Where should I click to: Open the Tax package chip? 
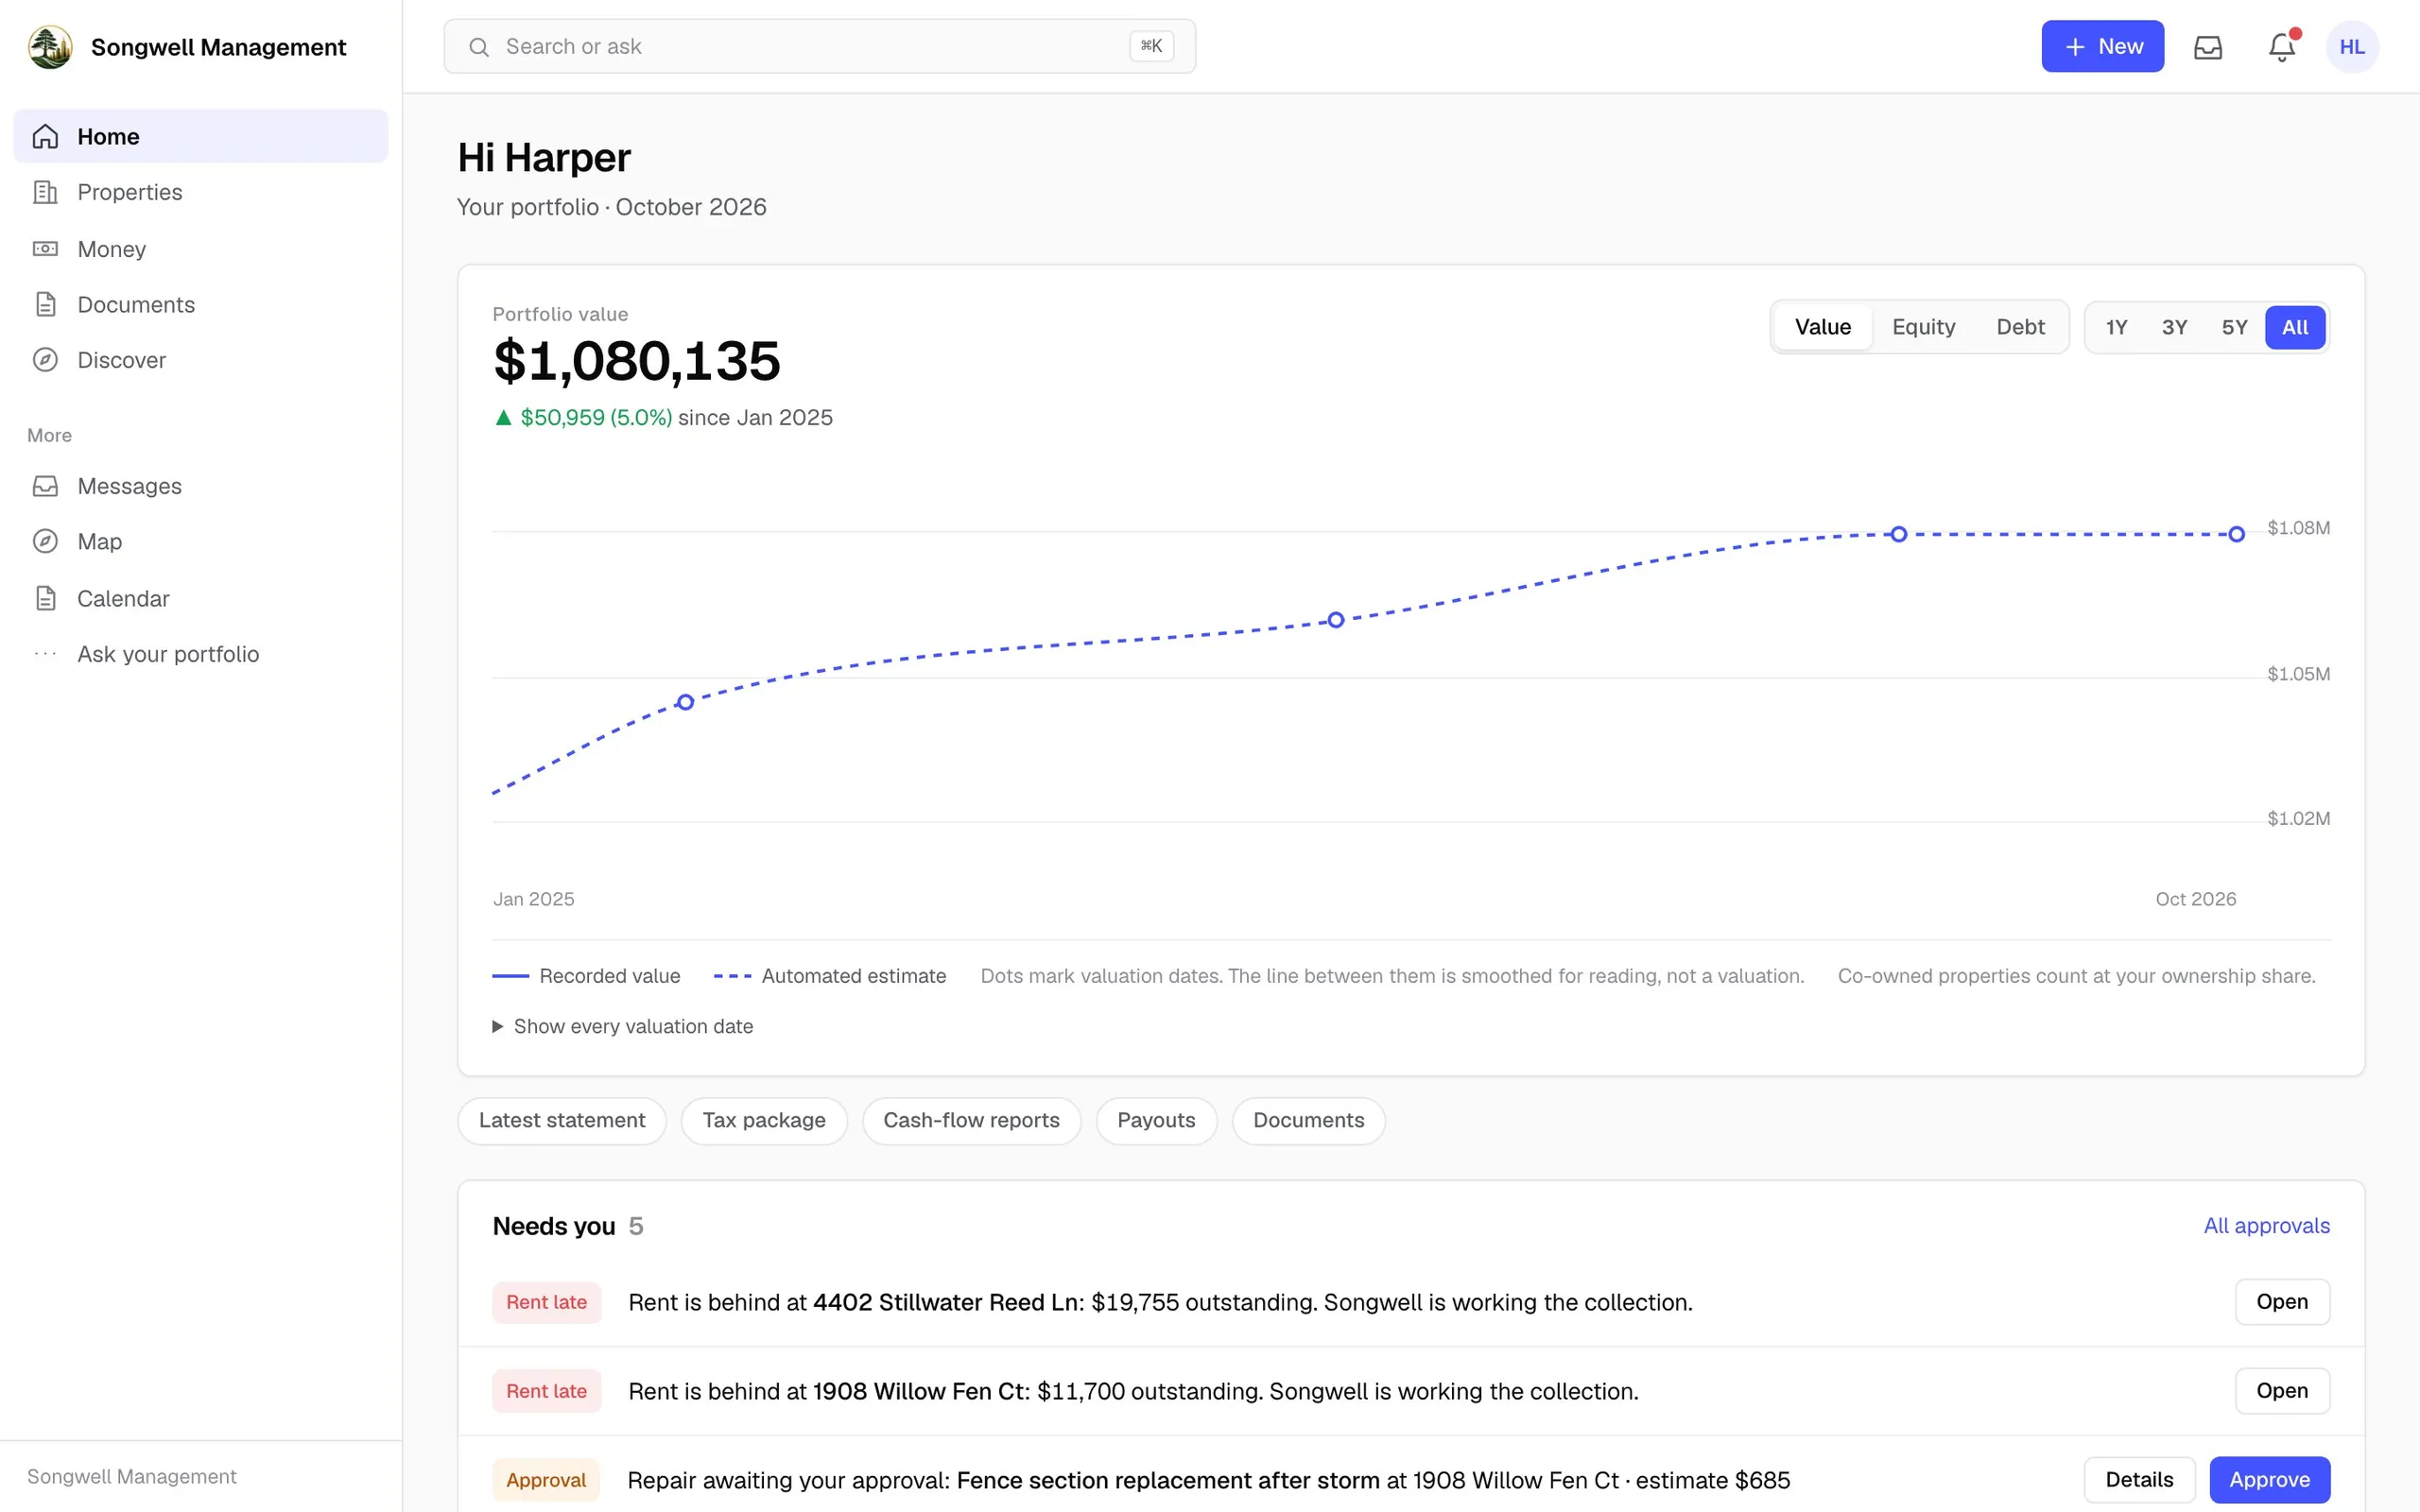click(x=764, y=1120)
